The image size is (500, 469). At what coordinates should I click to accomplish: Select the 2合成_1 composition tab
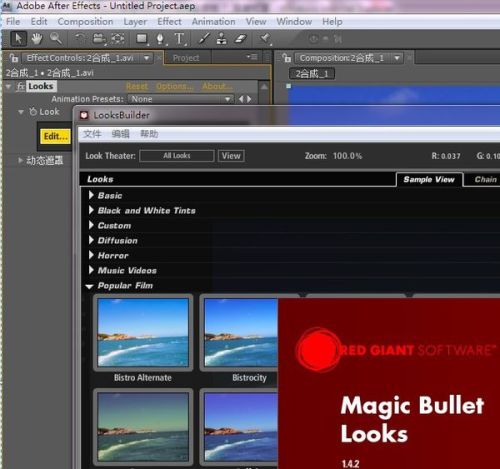(x=312, y=74)
